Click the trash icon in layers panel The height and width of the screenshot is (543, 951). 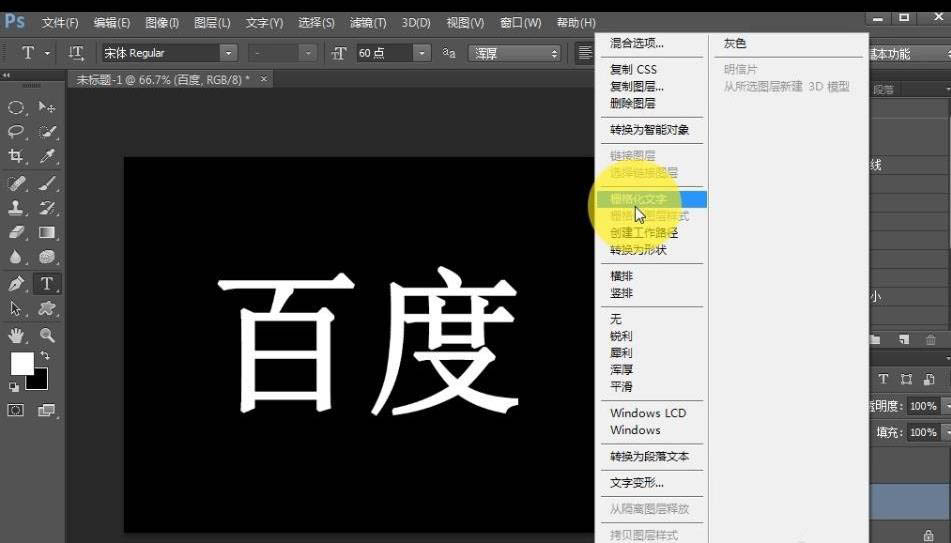point(931,340)
